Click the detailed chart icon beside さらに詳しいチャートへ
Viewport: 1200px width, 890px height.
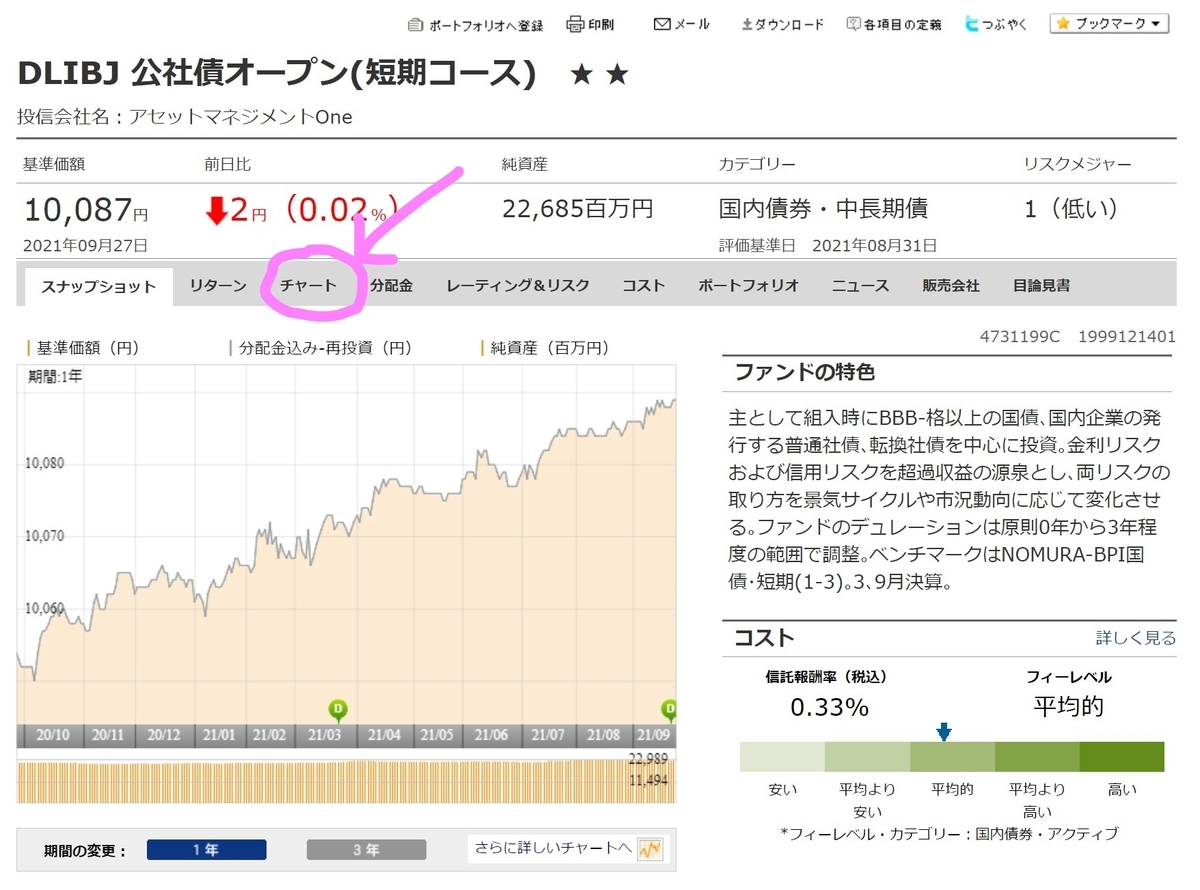pos(651,849)
